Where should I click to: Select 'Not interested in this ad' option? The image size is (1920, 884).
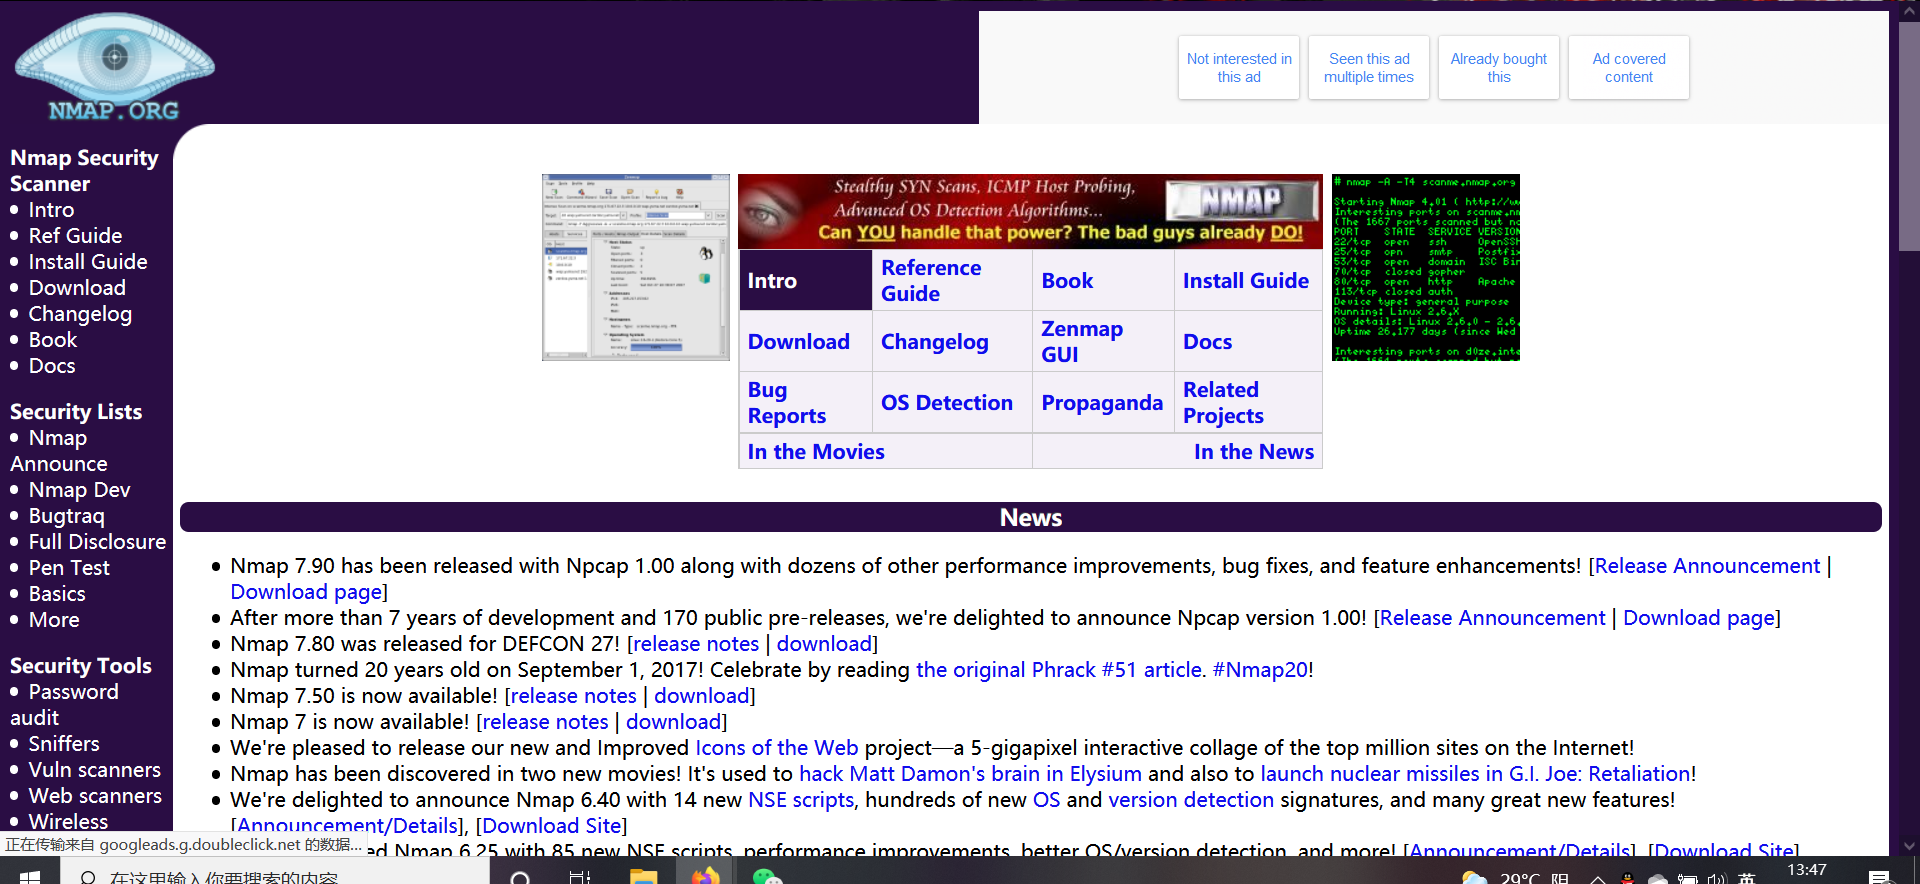coord(1239,68)
